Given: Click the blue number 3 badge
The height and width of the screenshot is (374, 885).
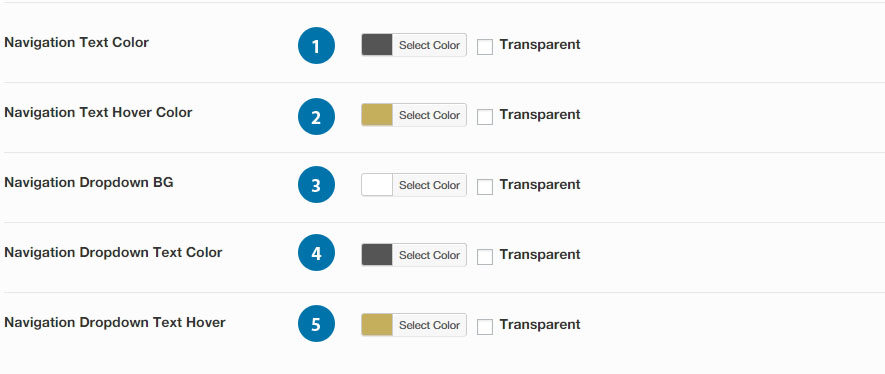Looking at the screenshot, I should (x=316, y=184).
